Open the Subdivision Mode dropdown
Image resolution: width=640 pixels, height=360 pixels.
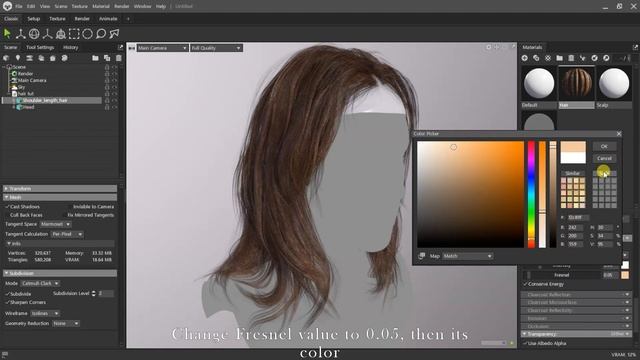[x=40, y=283]
